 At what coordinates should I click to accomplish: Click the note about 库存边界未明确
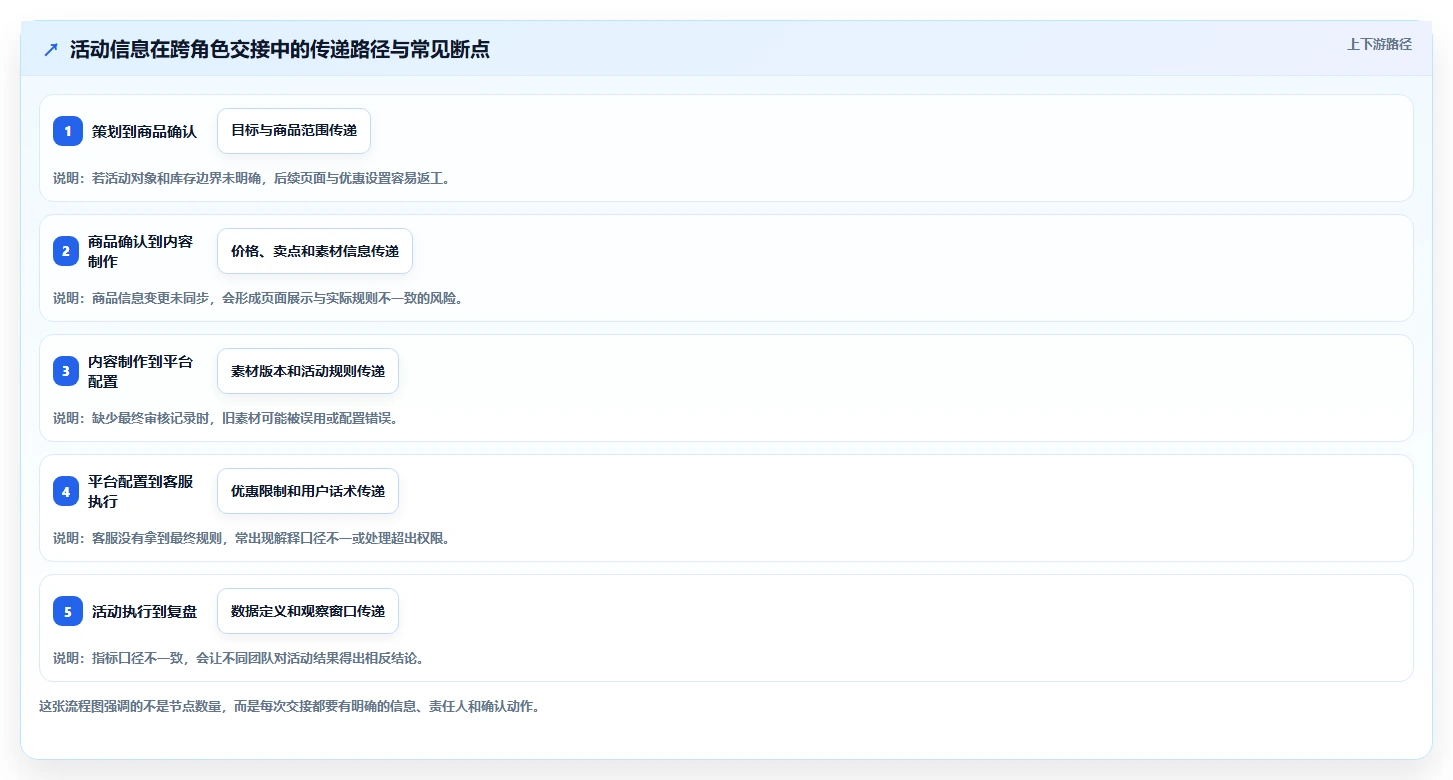251,178
